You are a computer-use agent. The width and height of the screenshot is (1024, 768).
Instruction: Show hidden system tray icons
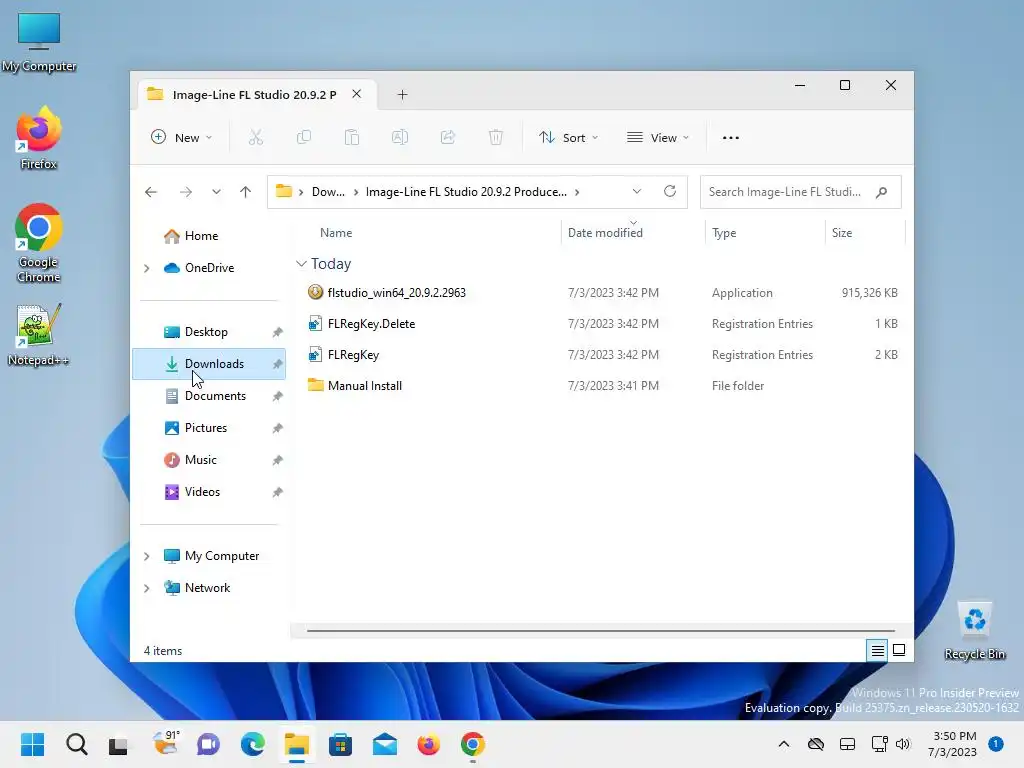click(784, 744)
